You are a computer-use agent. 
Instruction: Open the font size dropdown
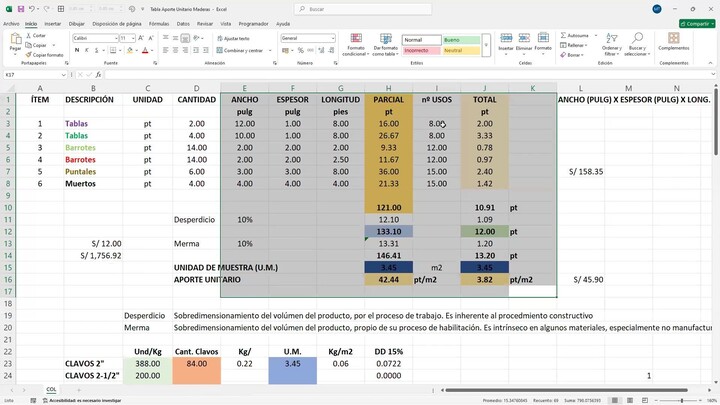coord(133,38)
